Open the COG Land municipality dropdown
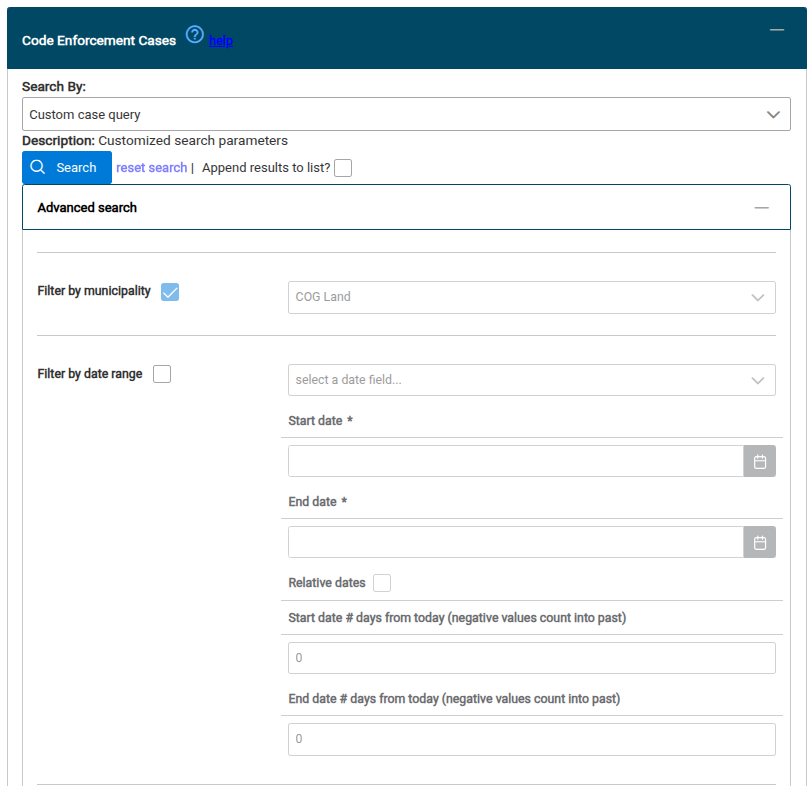The width and height of the screenshot is (811, 786). point(532,297)
